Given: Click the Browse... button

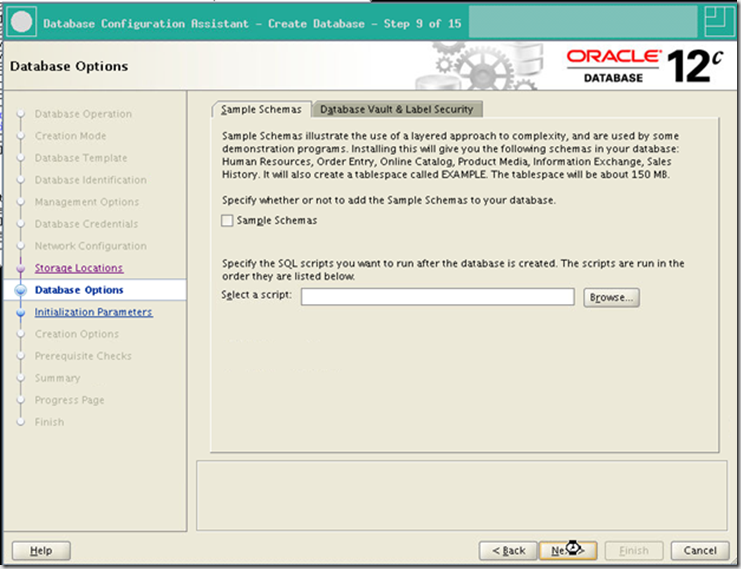Looking at the screenshot, I should pos(611,297).
